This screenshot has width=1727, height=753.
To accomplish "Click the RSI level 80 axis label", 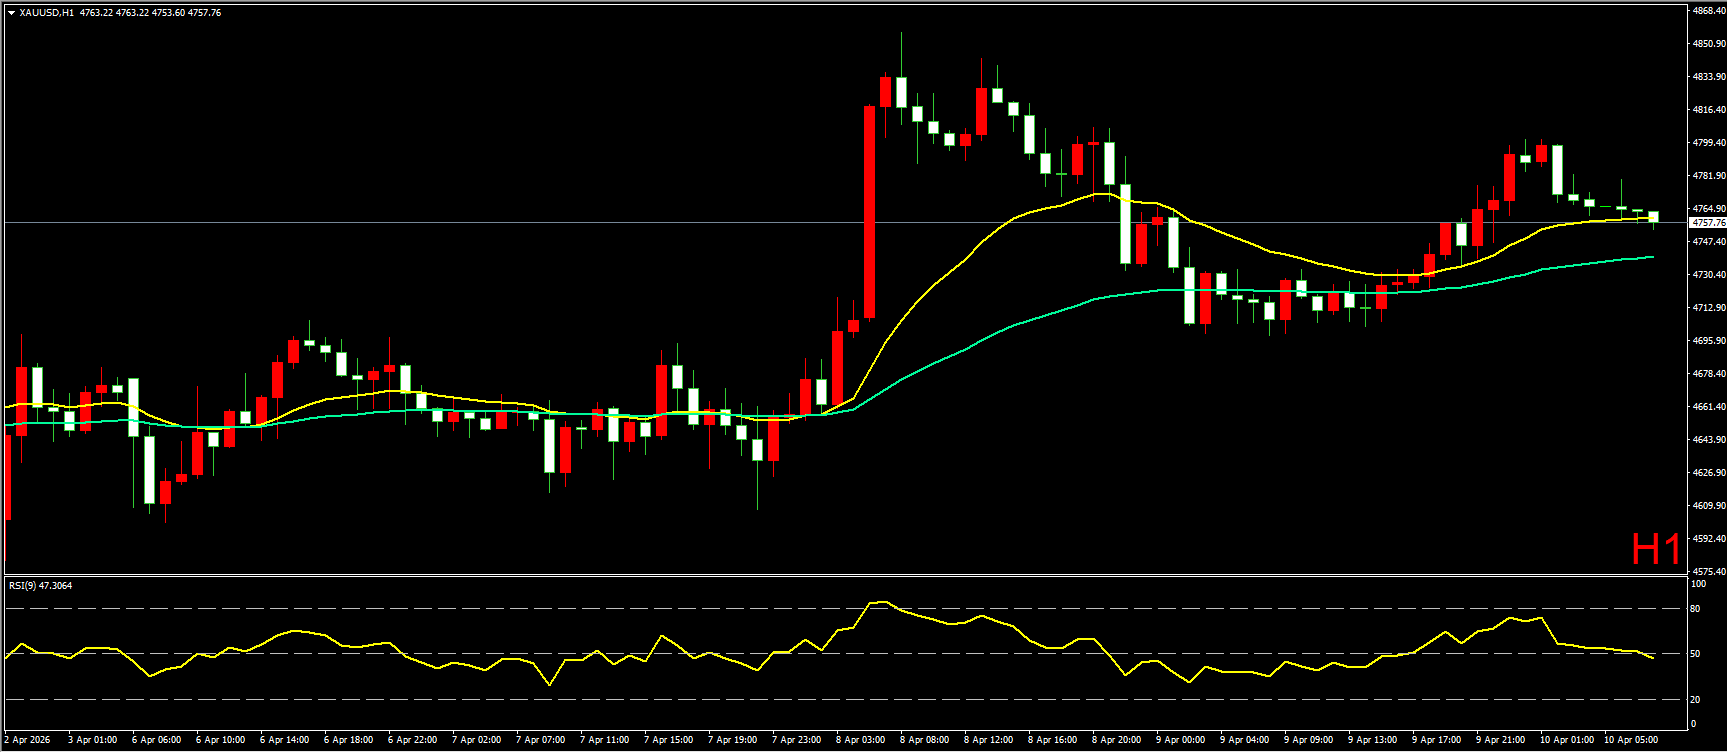I will [x=1695, y=609].
